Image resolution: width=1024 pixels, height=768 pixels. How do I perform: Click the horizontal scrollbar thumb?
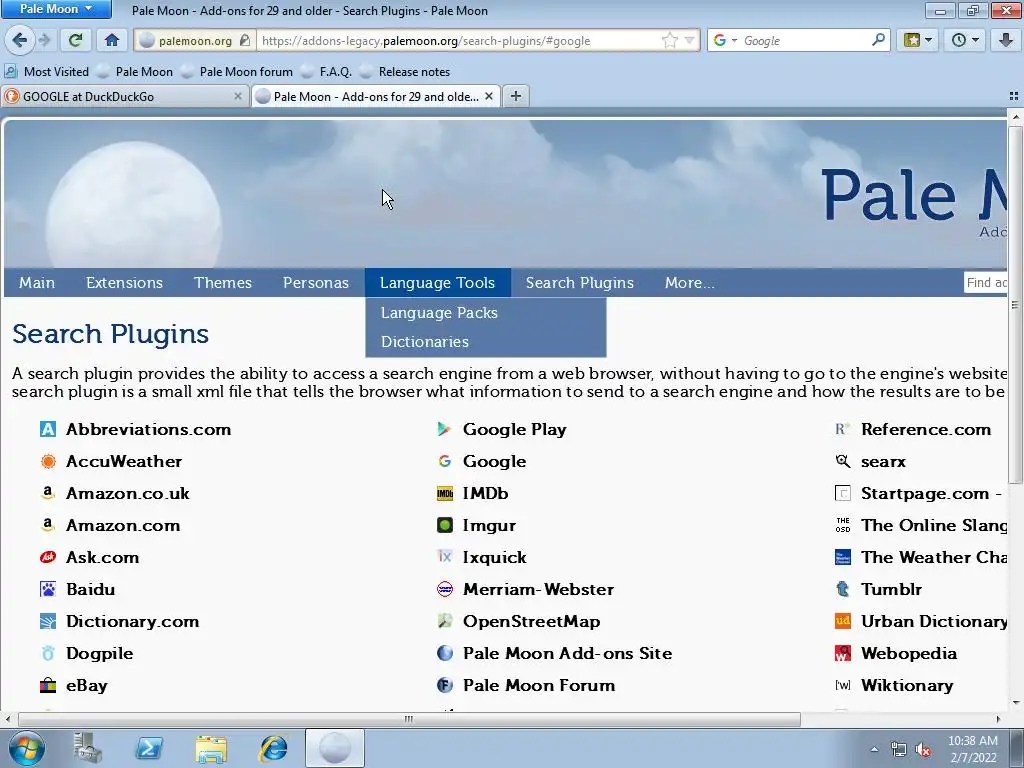click(409, 719)
